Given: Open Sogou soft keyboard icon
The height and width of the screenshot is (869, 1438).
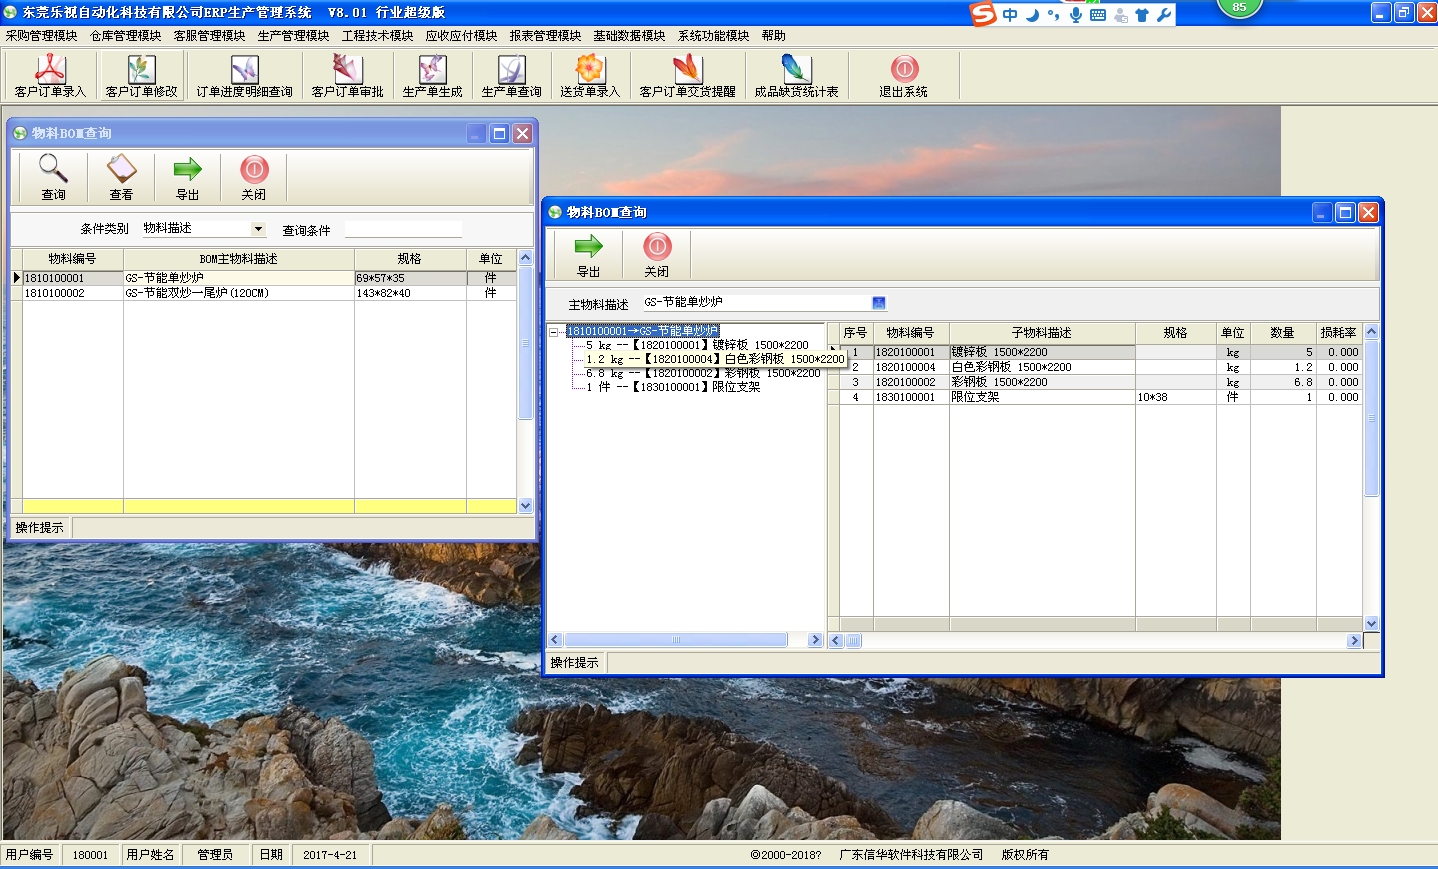Looking at the screenshot, I should pyautogui.click(x=1098, y=15).
